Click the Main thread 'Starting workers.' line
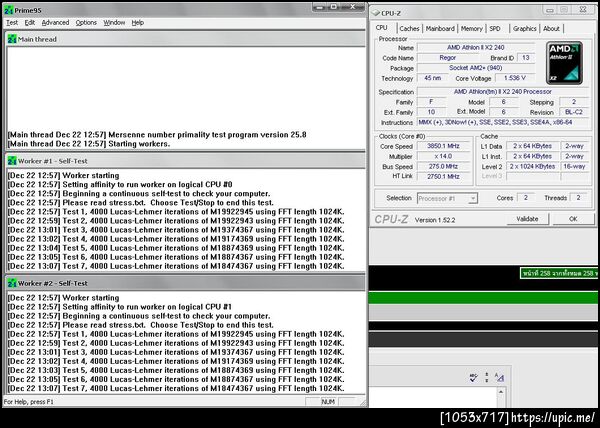Image resolution: width=600 pixels, height=428 pixels. pyautogui.click(x=89, y=144)
